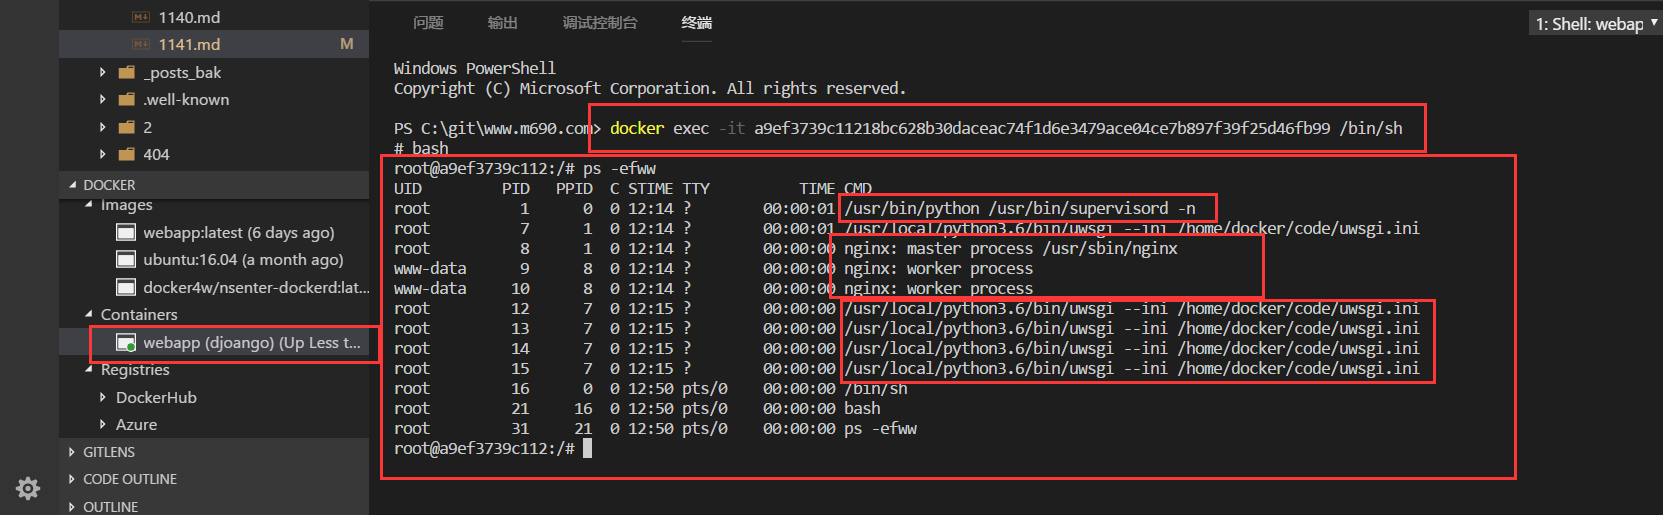The image size is (1663, 515).
Task: Click the PID column header
Action: click(x=516, y=188)
